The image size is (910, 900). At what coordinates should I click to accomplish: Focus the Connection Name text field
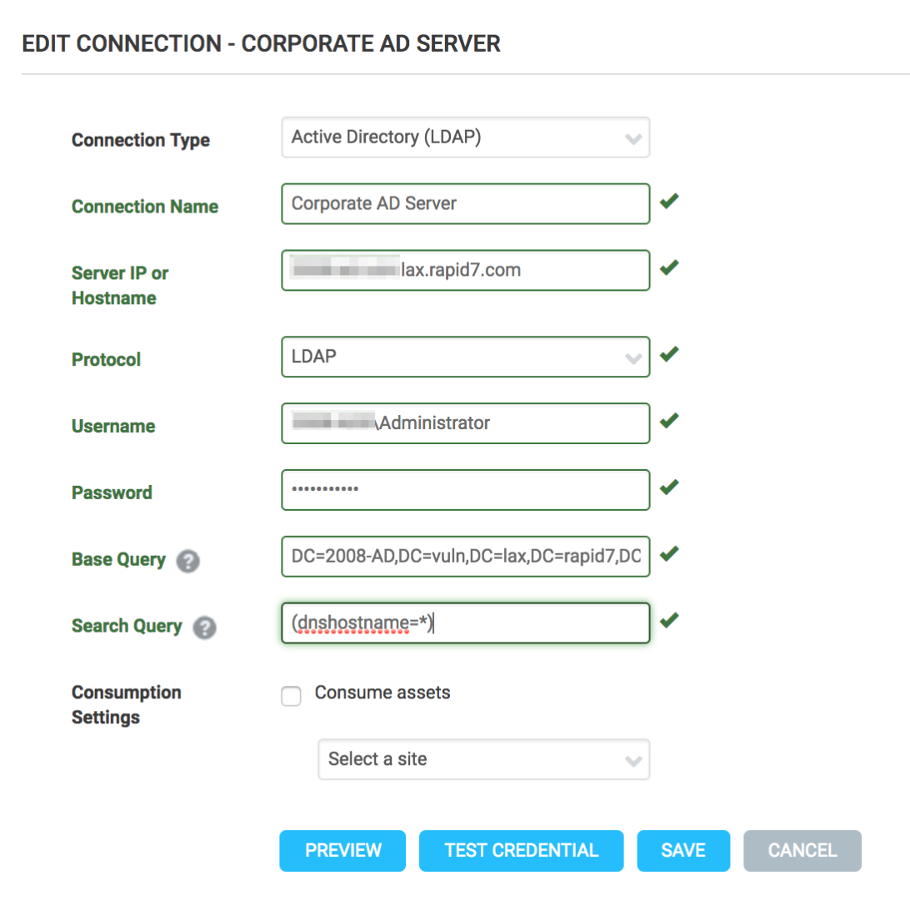click(x=465, y=204)
